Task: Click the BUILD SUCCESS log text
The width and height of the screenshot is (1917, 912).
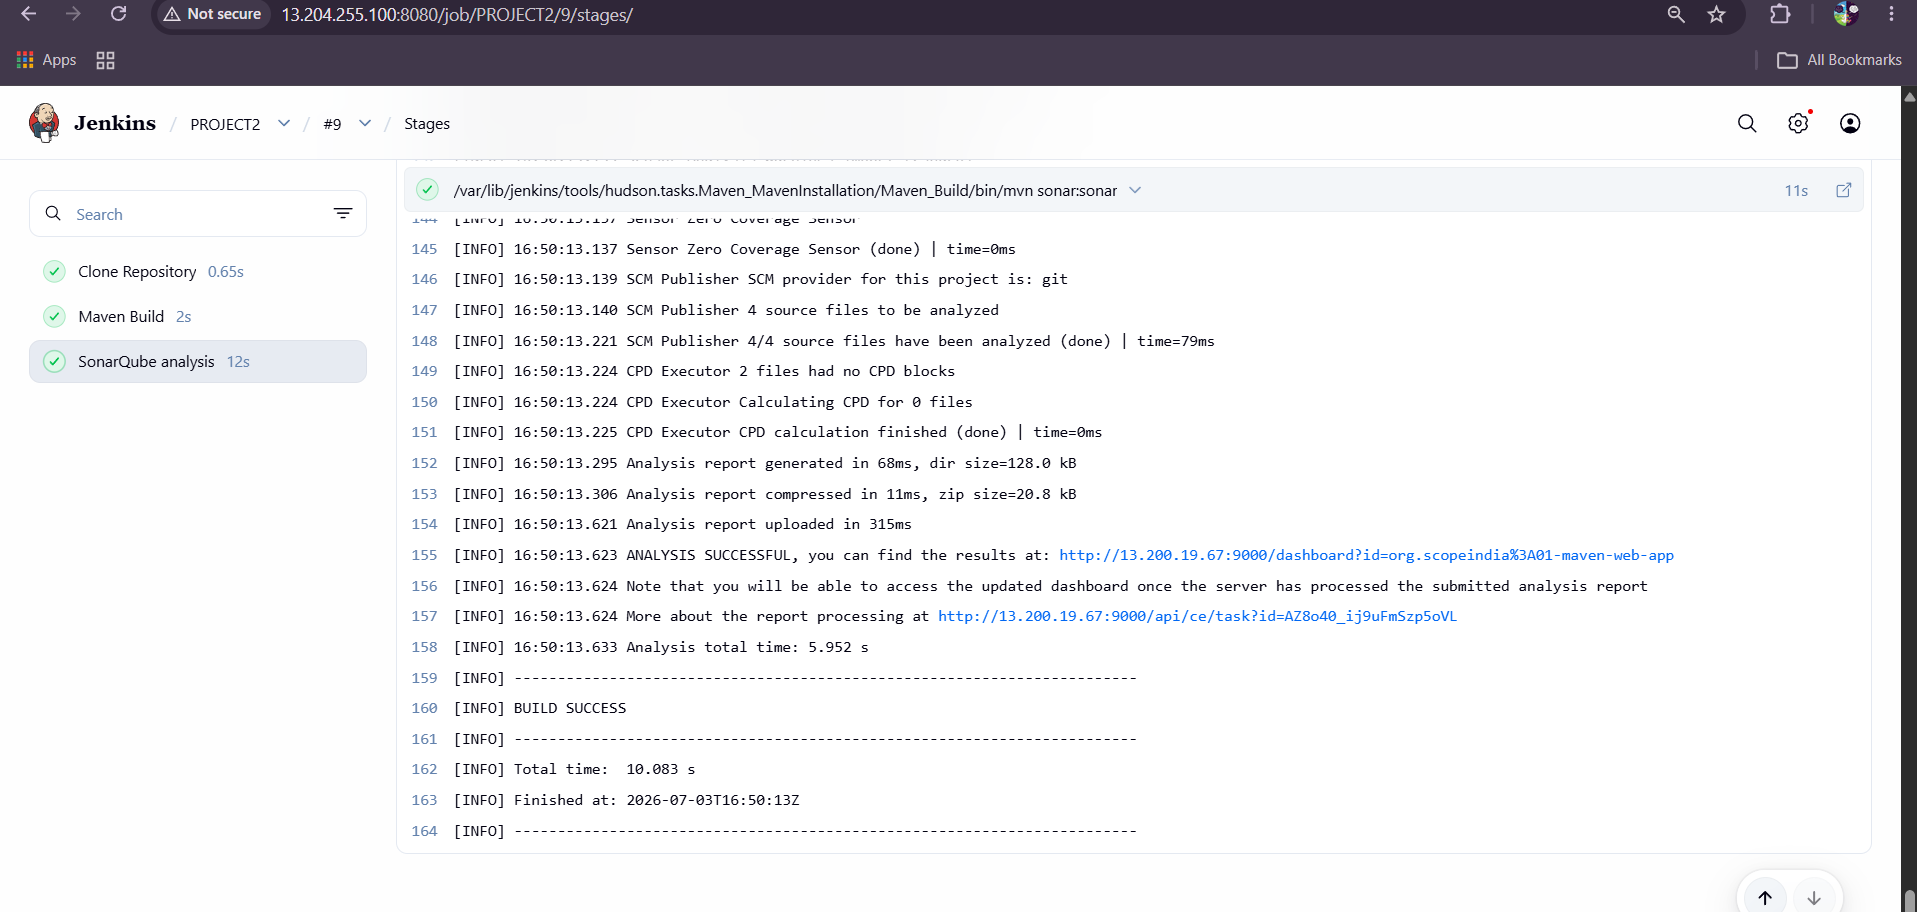Action: 570,708
